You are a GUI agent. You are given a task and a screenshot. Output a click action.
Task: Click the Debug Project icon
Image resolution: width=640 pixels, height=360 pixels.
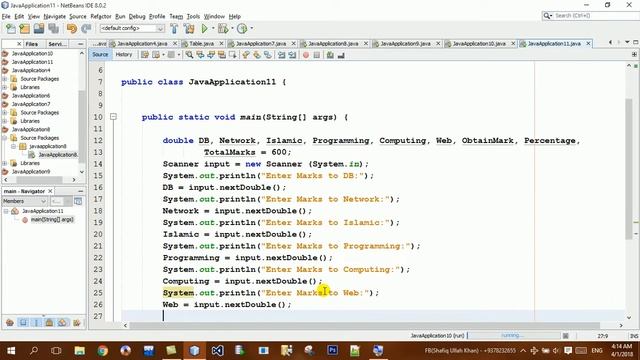tap(223, 29)
